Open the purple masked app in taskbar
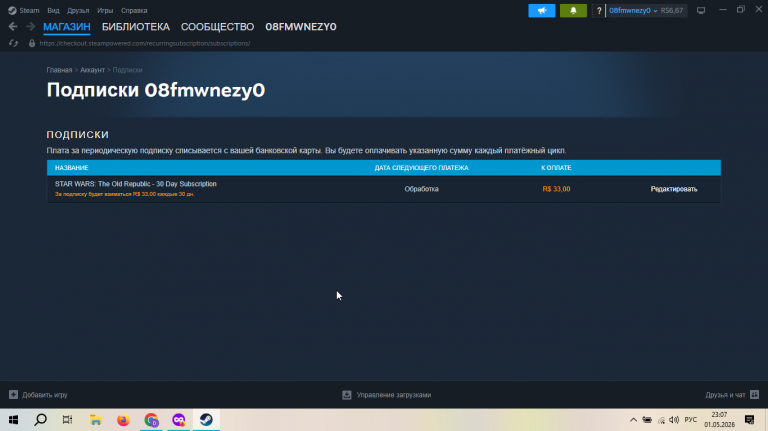Screen dimensions: 768x431 179,420
